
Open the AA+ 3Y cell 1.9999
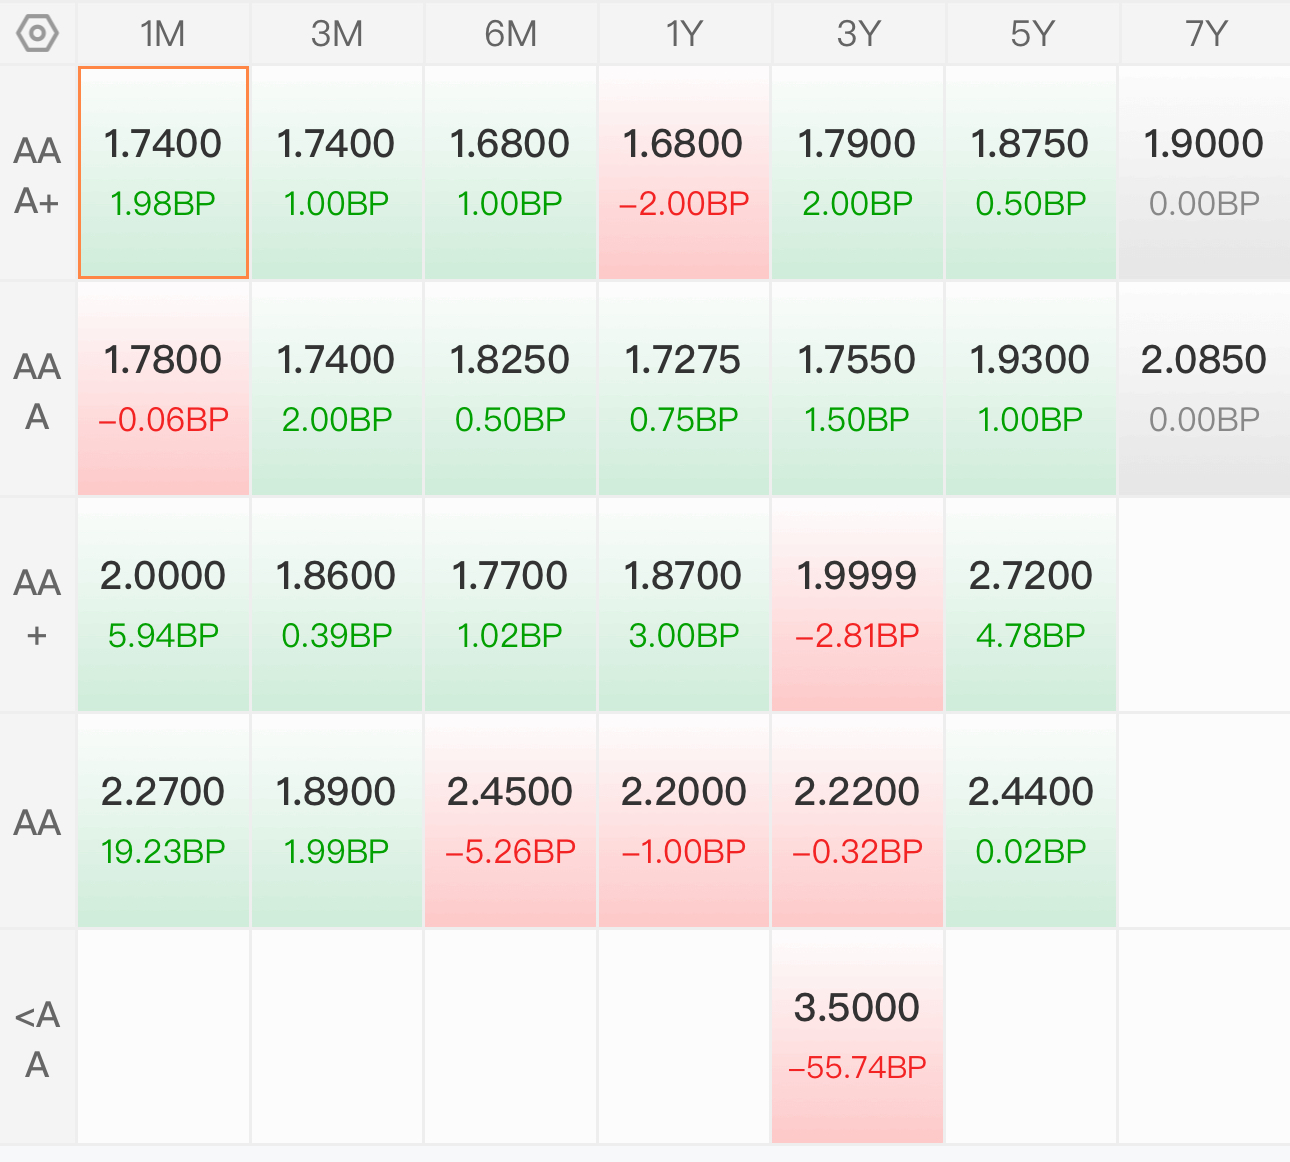(858, 605)
